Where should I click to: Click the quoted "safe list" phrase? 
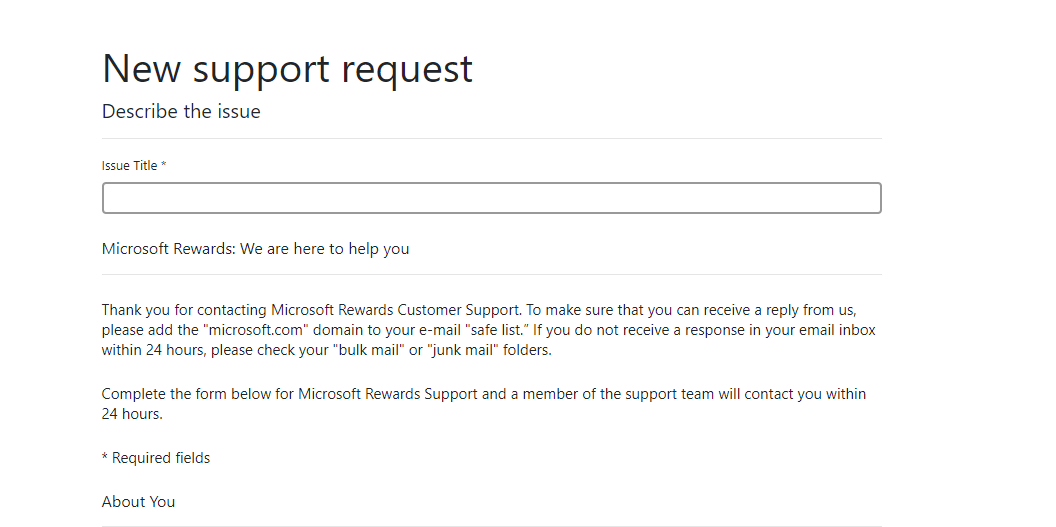pyautogui.click(x=498, y=329)
